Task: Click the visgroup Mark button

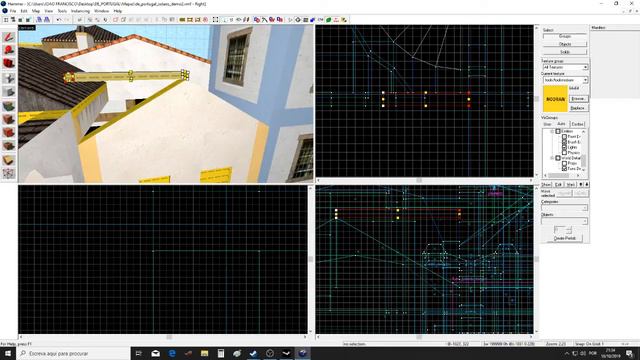Action: pyautogui.click(x=571, y=185)
